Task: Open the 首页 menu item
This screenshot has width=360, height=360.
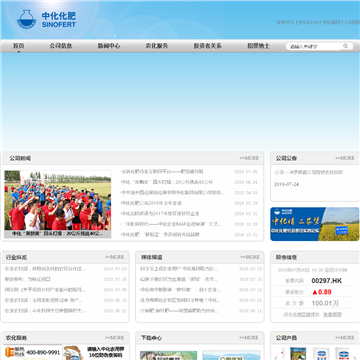Action: click(x=19, y=46)
